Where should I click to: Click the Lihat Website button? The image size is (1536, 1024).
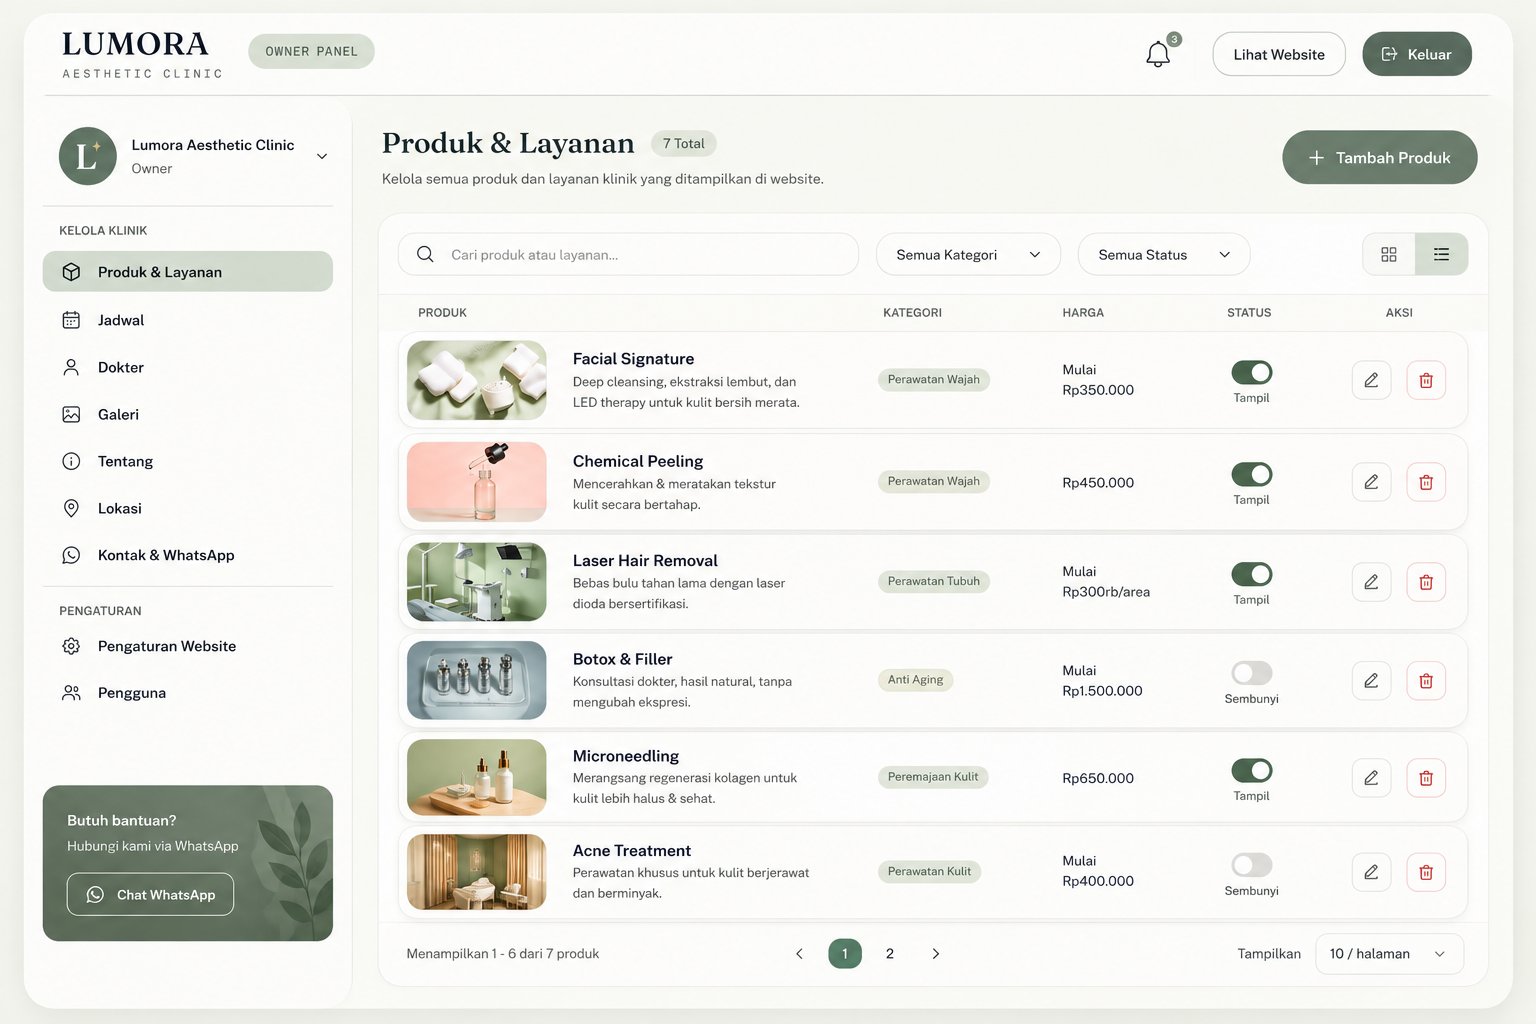1279,54
